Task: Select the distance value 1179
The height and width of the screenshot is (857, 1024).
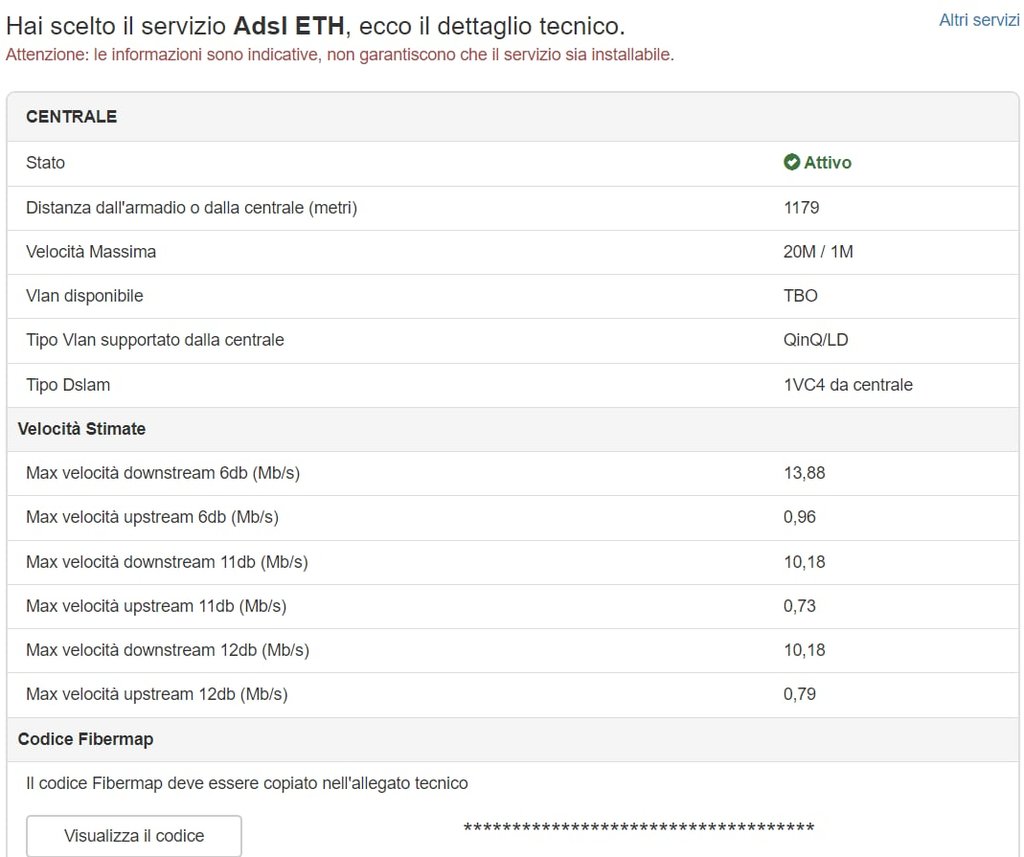Action: click(x=801, y=208)
